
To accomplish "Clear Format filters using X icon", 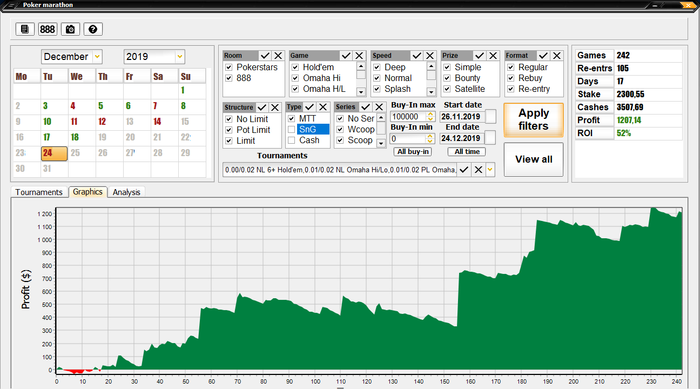I will (x=556, y=55).
